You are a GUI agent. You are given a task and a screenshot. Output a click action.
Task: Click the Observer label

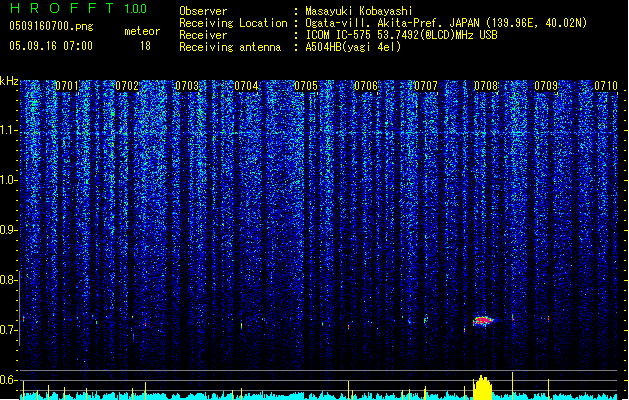click(x=203, y=11)
